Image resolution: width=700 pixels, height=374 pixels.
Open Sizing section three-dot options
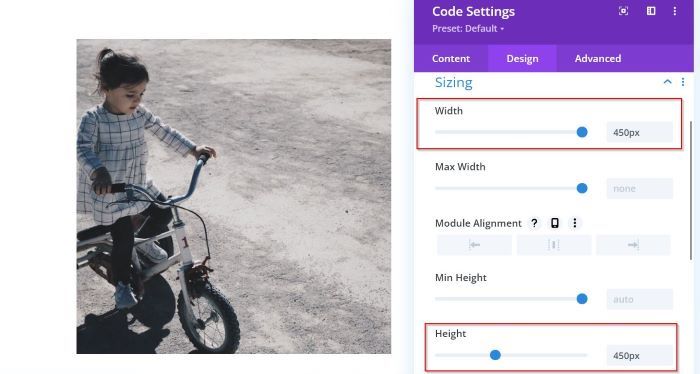pyautogui.click(x=683, y=82)
